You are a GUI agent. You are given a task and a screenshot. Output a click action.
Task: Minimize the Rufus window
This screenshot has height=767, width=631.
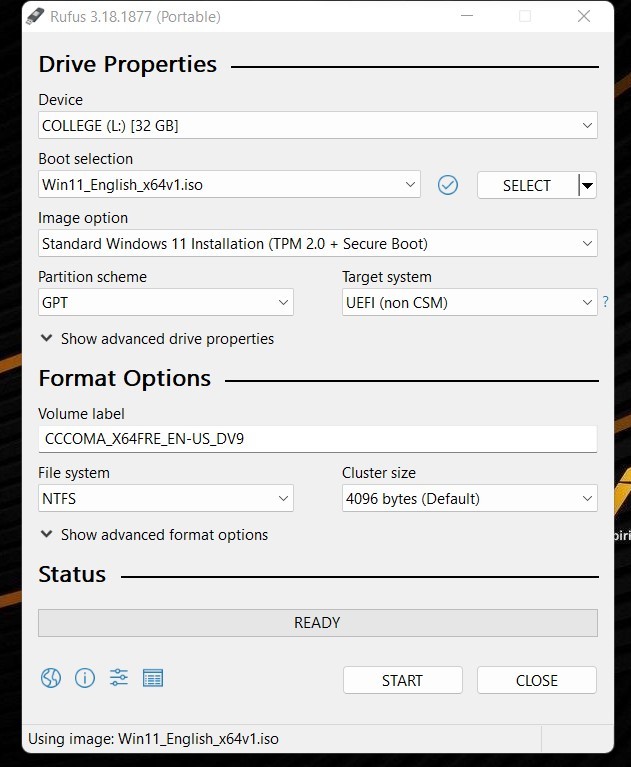[x=467, y=16]
